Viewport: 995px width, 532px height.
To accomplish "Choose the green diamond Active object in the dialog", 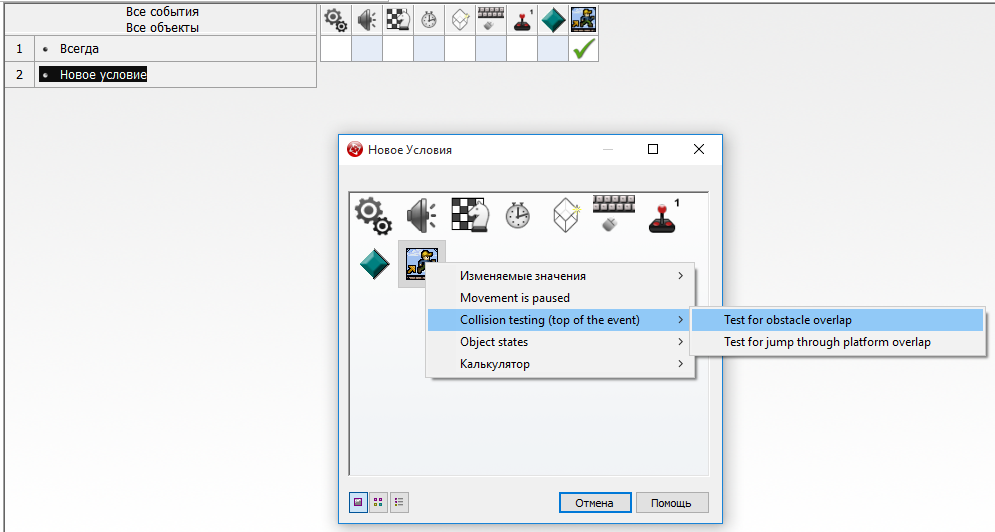I will click(374, 264).
